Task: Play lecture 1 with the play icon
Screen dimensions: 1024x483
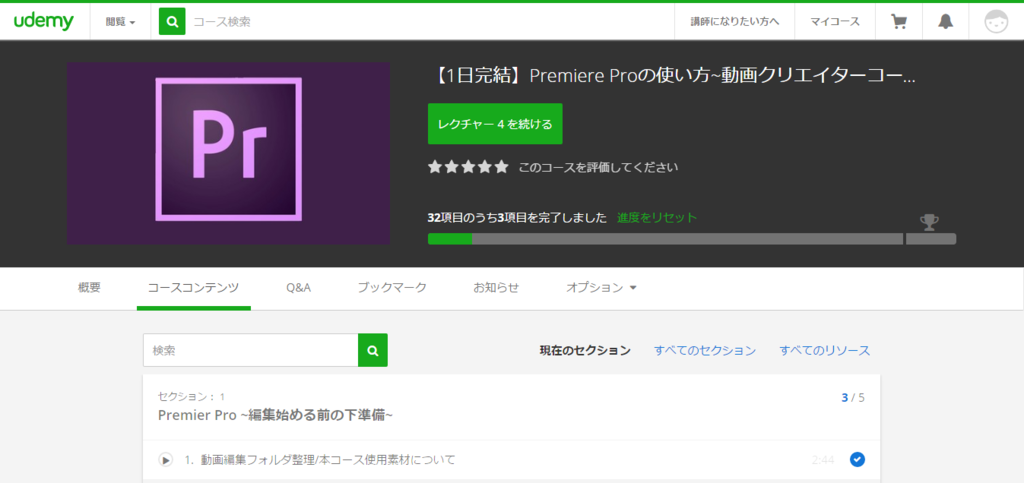Action: pyautogui.click(x=166, y=460)
